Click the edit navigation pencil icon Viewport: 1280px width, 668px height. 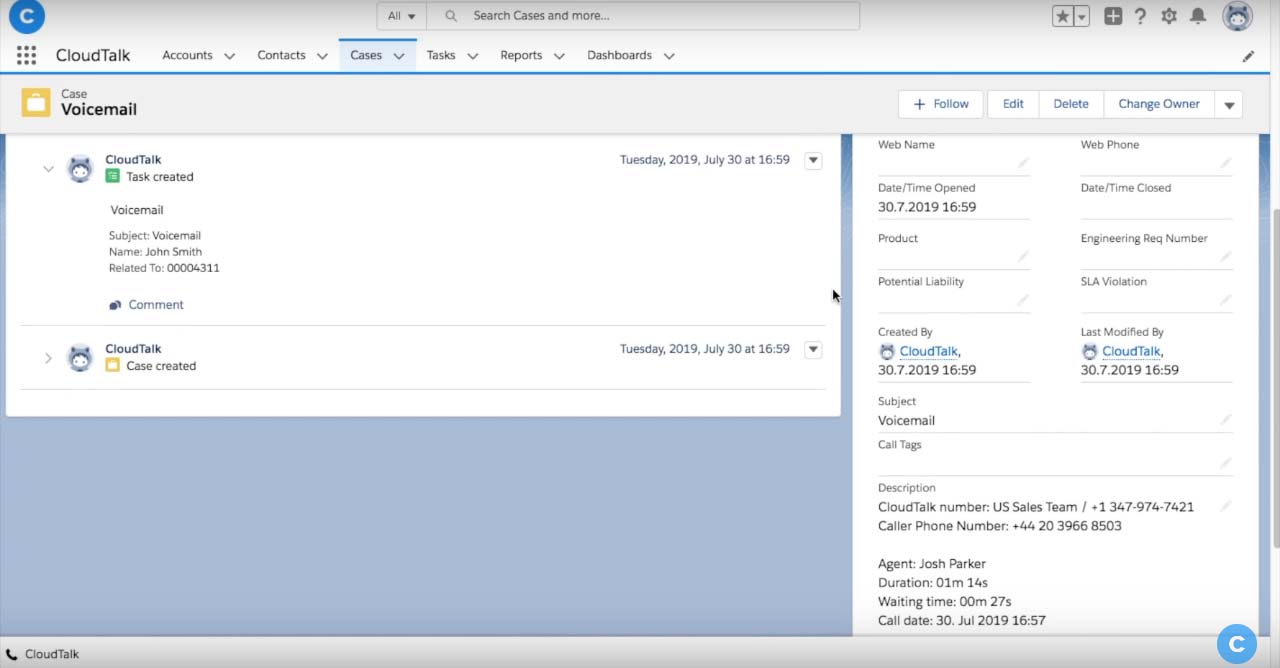click(x=1248, y=56)
